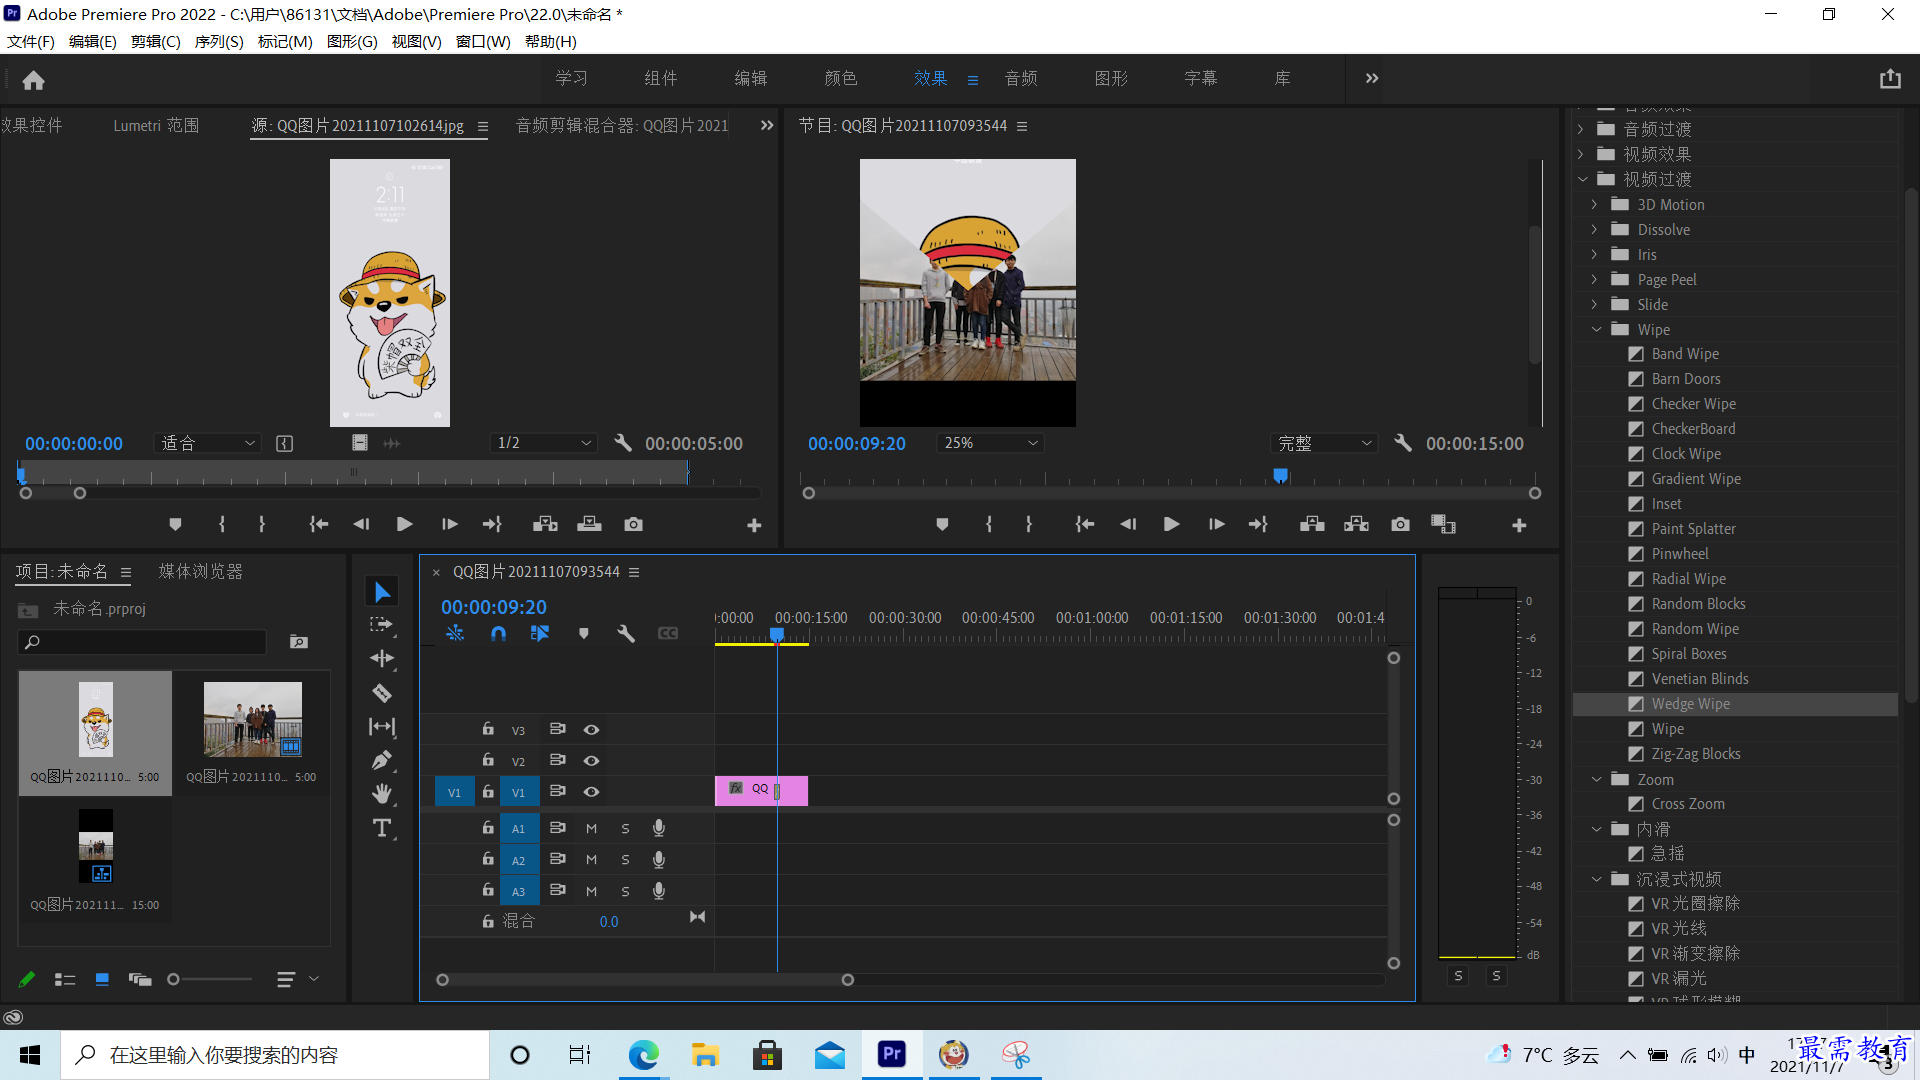Click the timeline playhead marker
1920x1080 pixels.
click(x=777, y=635)
